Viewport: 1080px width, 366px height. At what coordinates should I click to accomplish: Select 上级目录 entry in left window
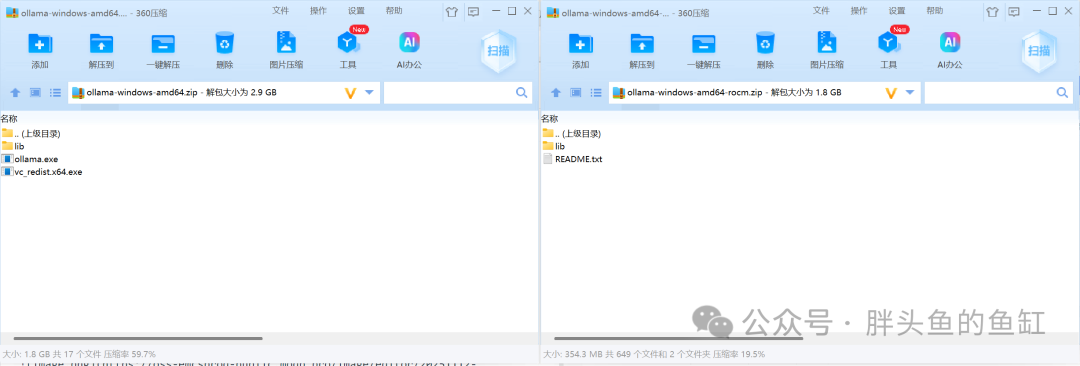(x=31, y=133)
